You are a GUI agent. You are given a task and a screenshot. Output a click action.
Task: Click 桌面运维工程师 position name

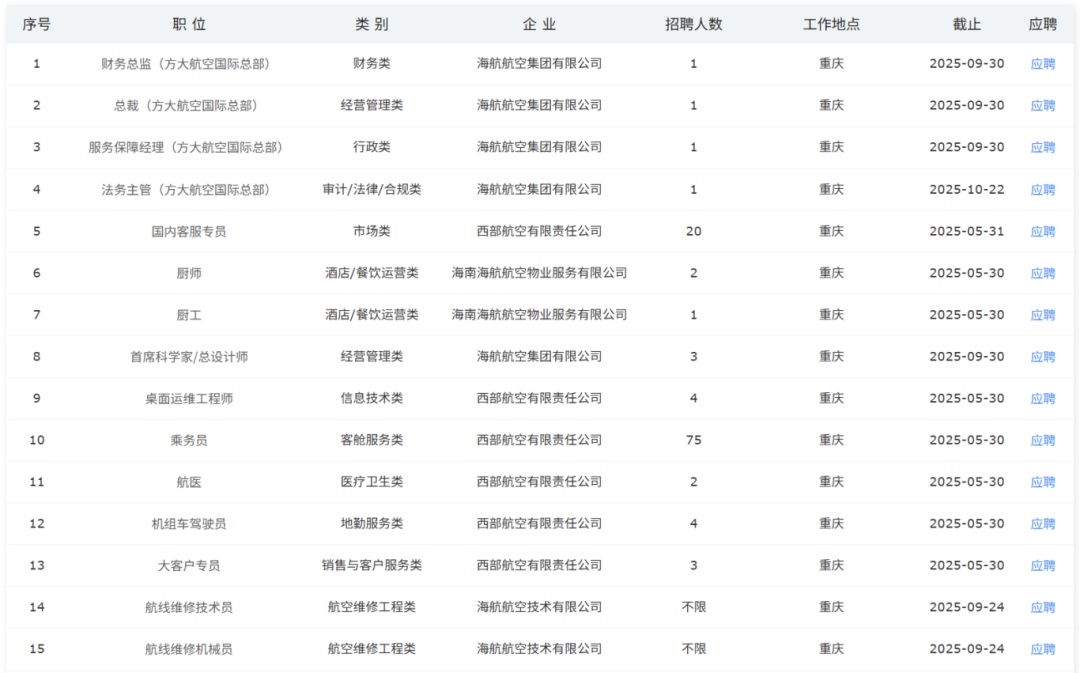[x=189, y=399]
